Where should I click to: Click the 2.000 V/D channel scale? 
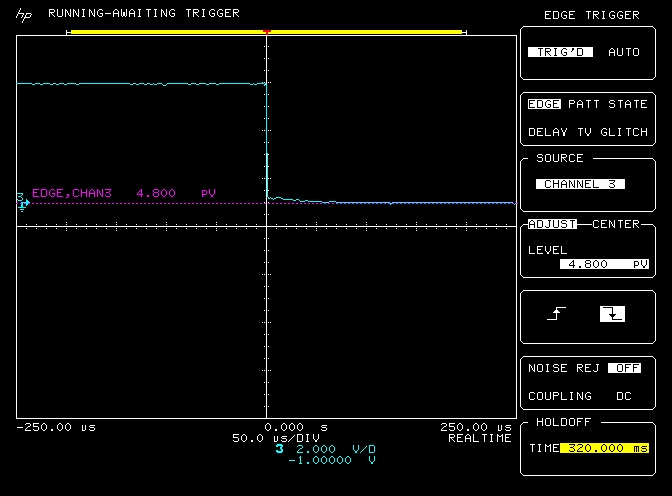coord(336,449)
